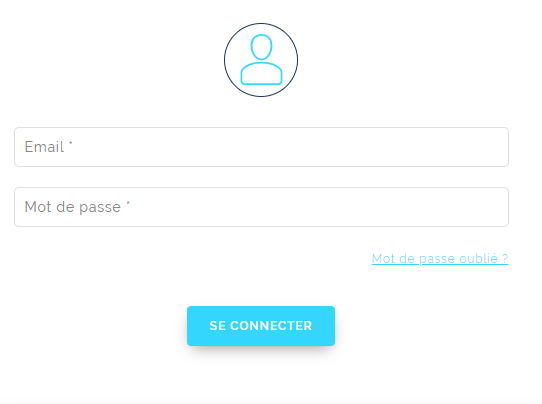
Task: Place cursor in the password box
Action: tap(261, 207)
